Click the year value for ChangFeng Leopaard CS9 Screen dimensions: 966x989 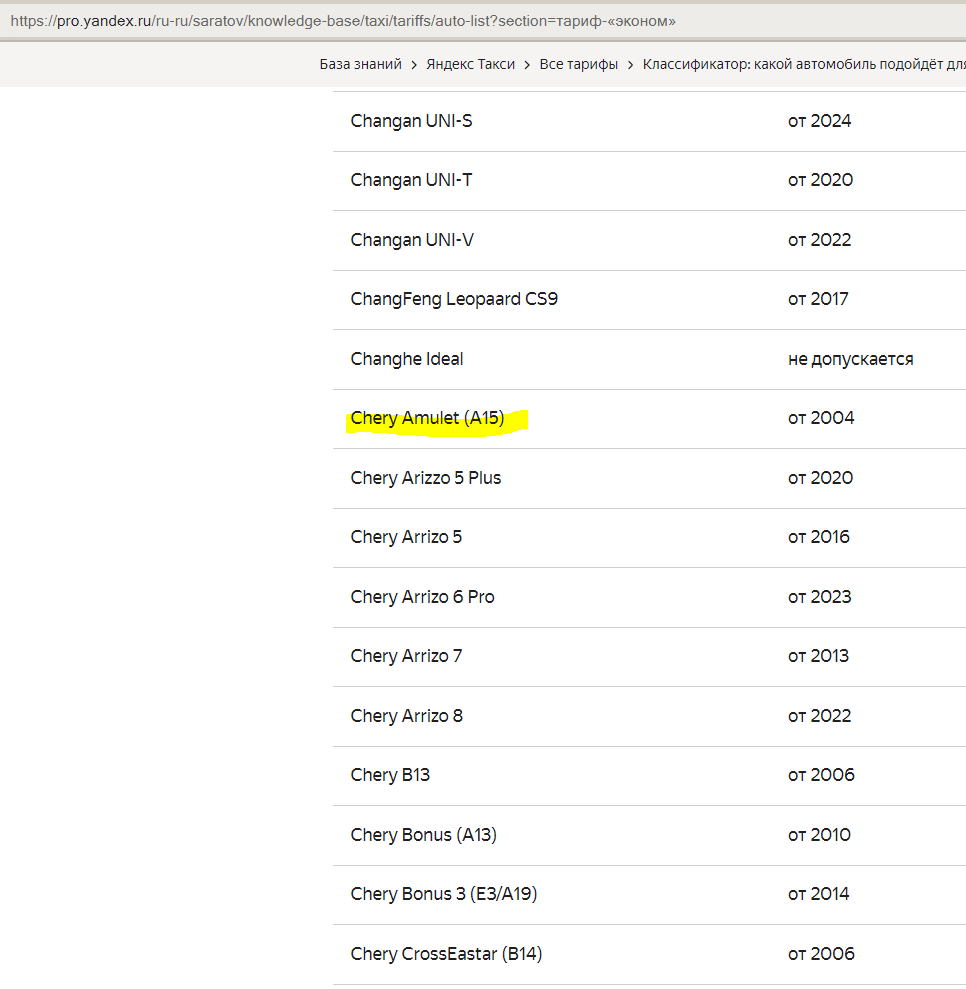click(818, 299)
